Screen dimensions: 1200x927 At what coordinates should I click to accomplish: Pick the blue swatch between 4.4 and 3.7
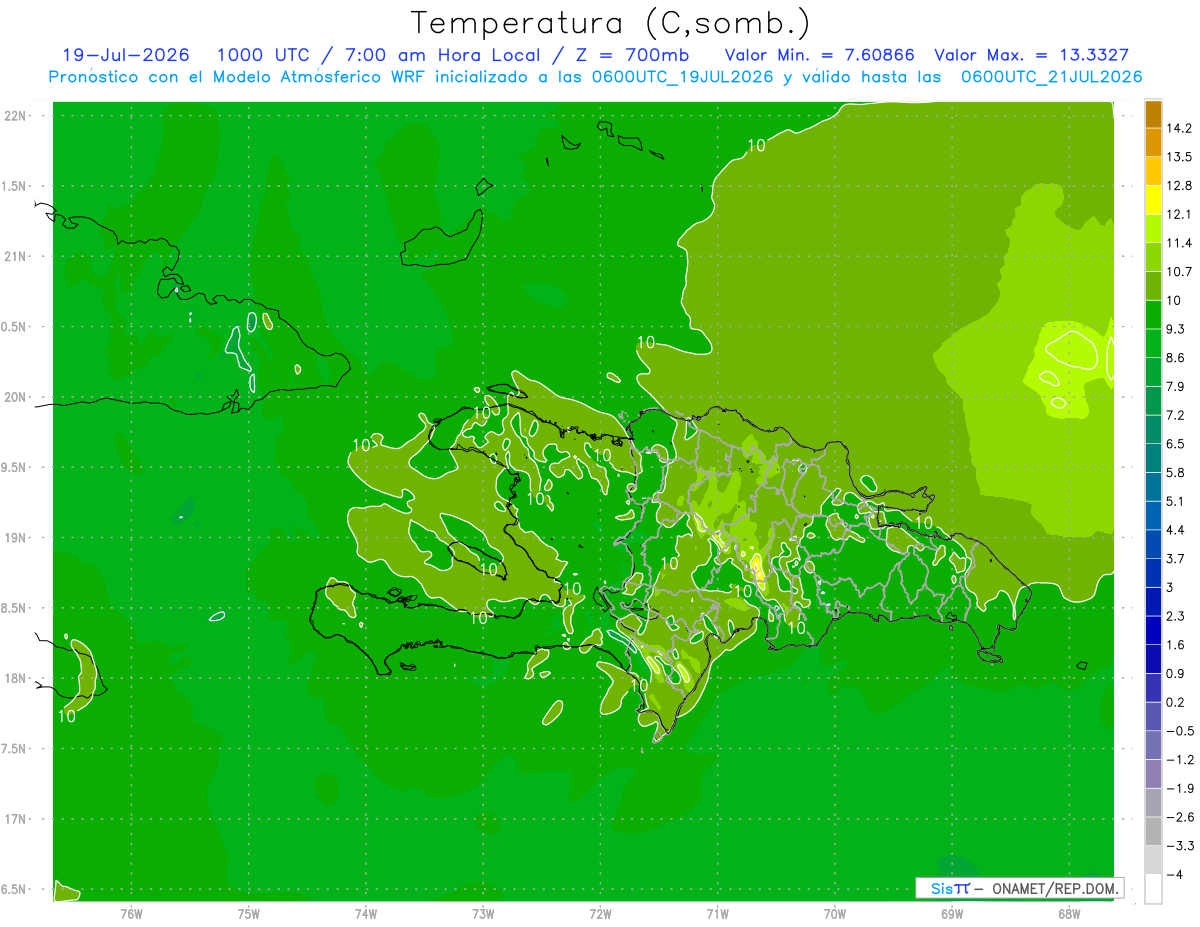tap(1153, 544)
